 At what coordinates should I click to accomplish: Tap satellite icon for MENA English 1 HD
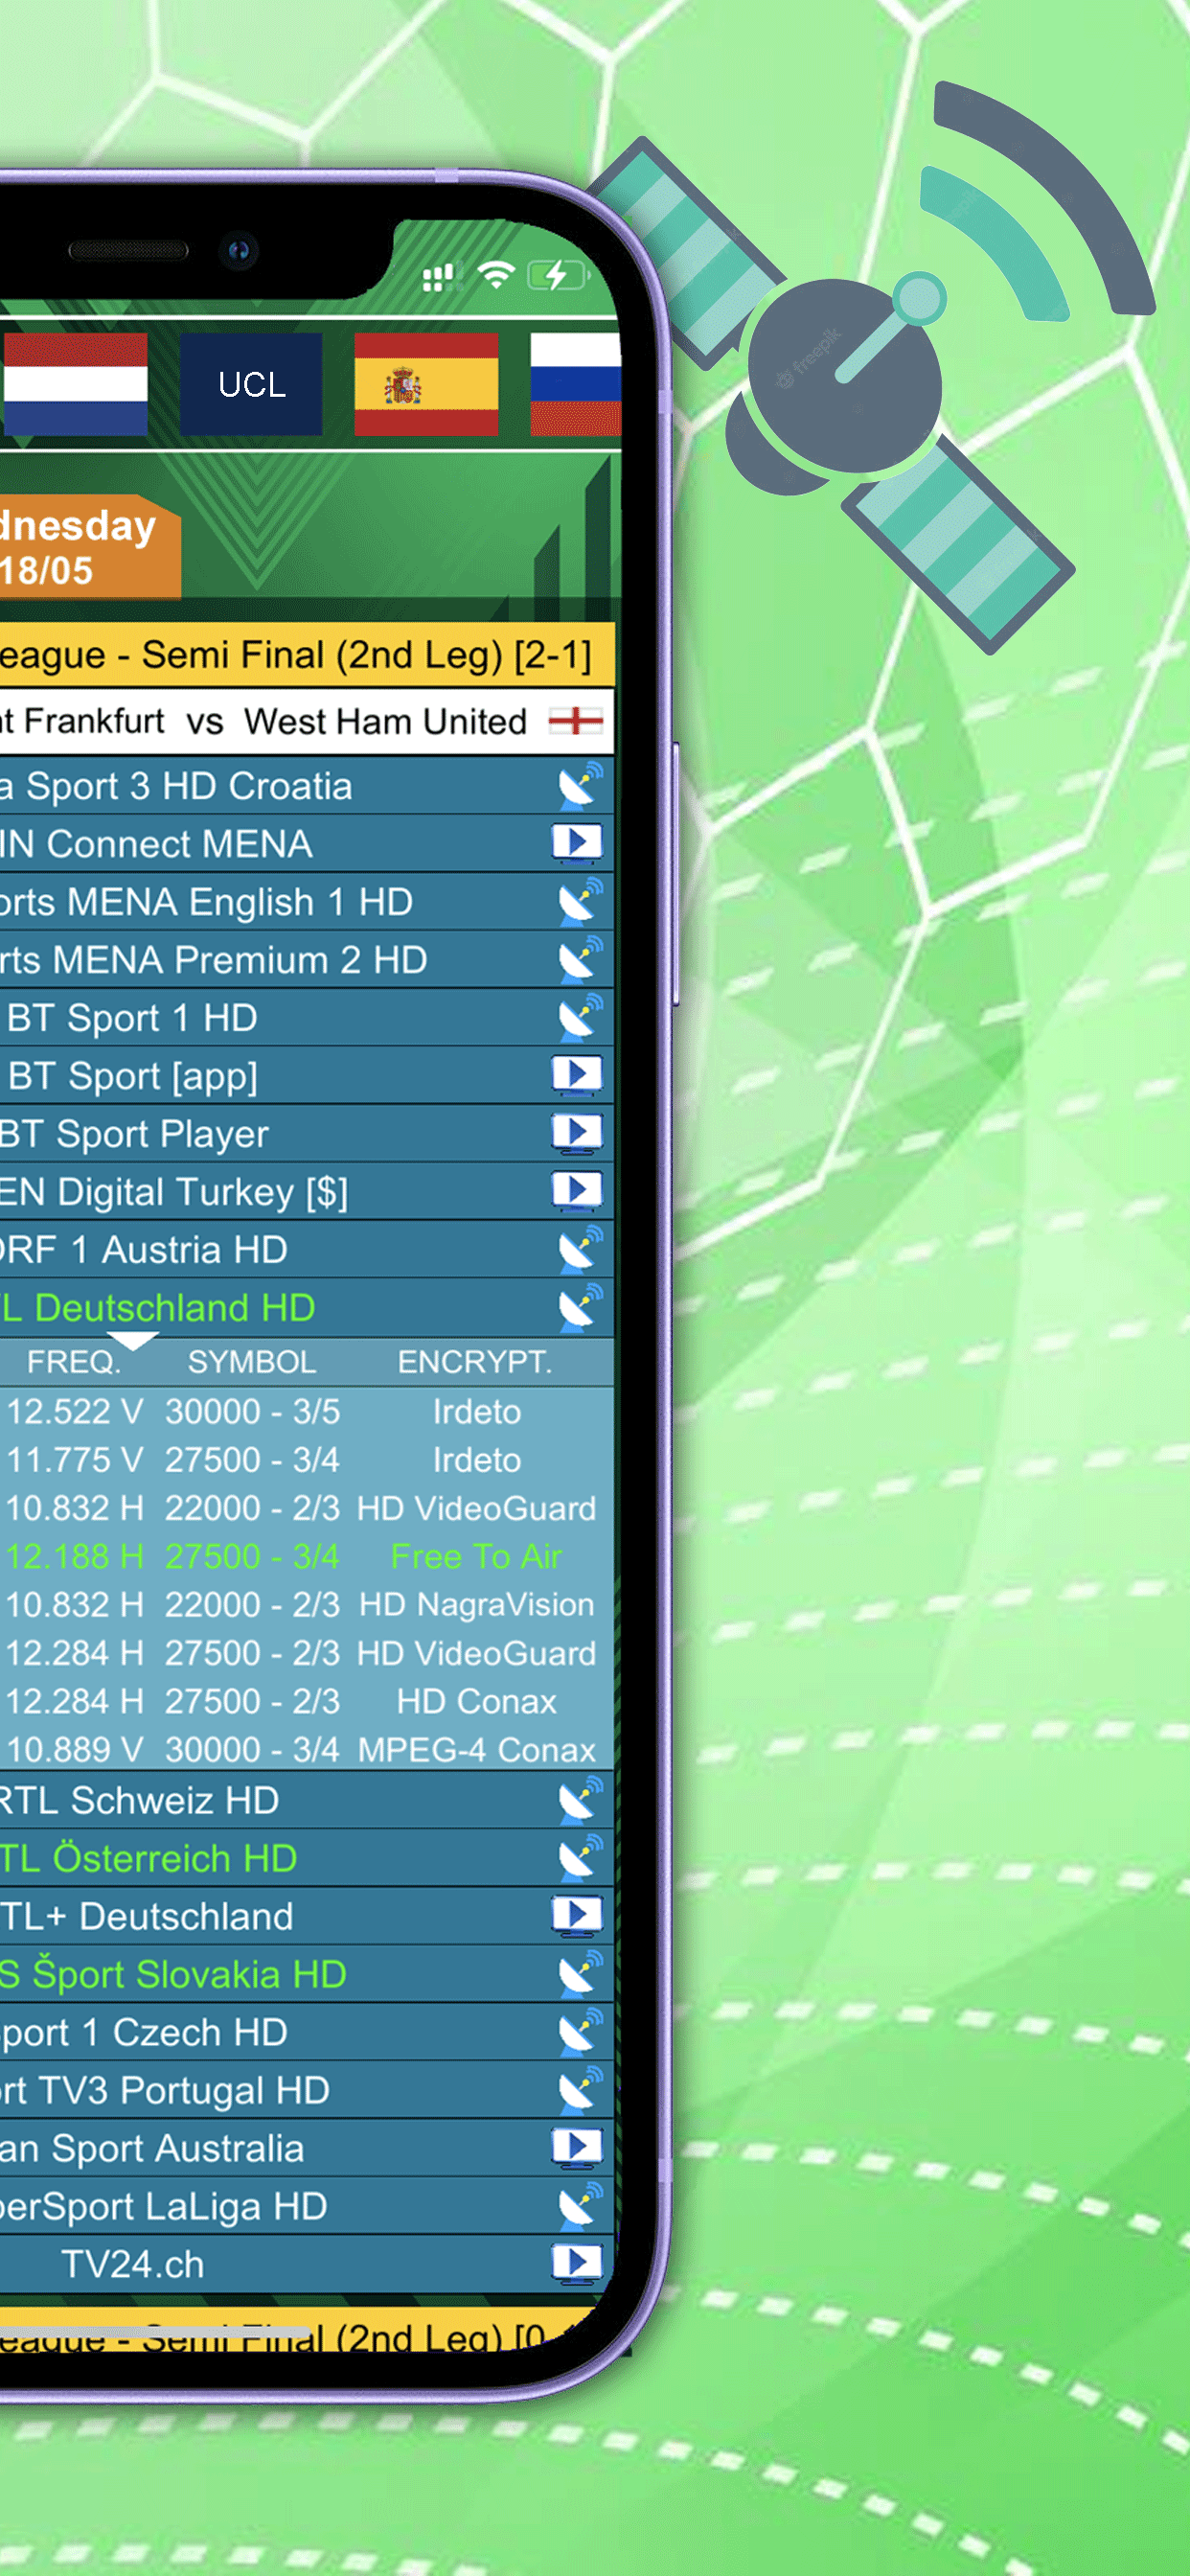coord(579,902)
